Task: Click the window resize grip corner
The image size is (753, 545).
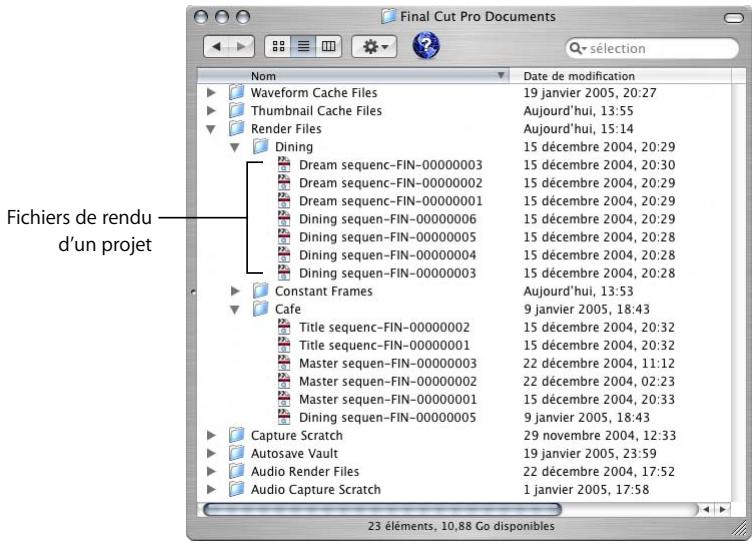Action: [x=739, y=529]
